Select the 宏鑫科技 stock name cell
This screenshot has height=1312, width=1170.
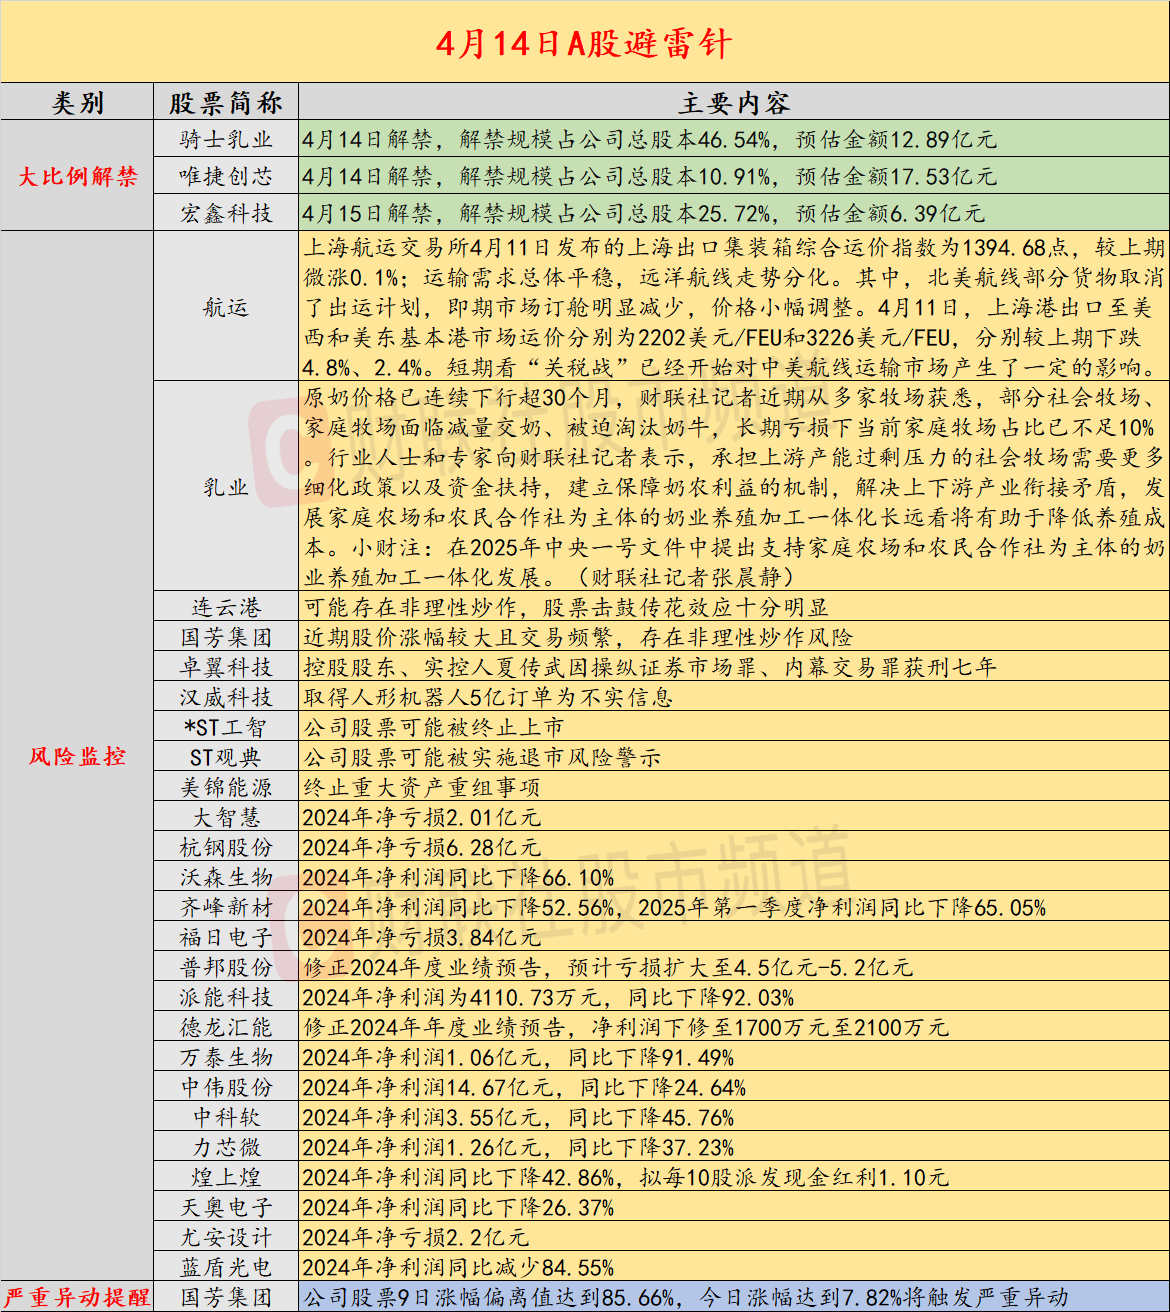[x=226, y=213]
